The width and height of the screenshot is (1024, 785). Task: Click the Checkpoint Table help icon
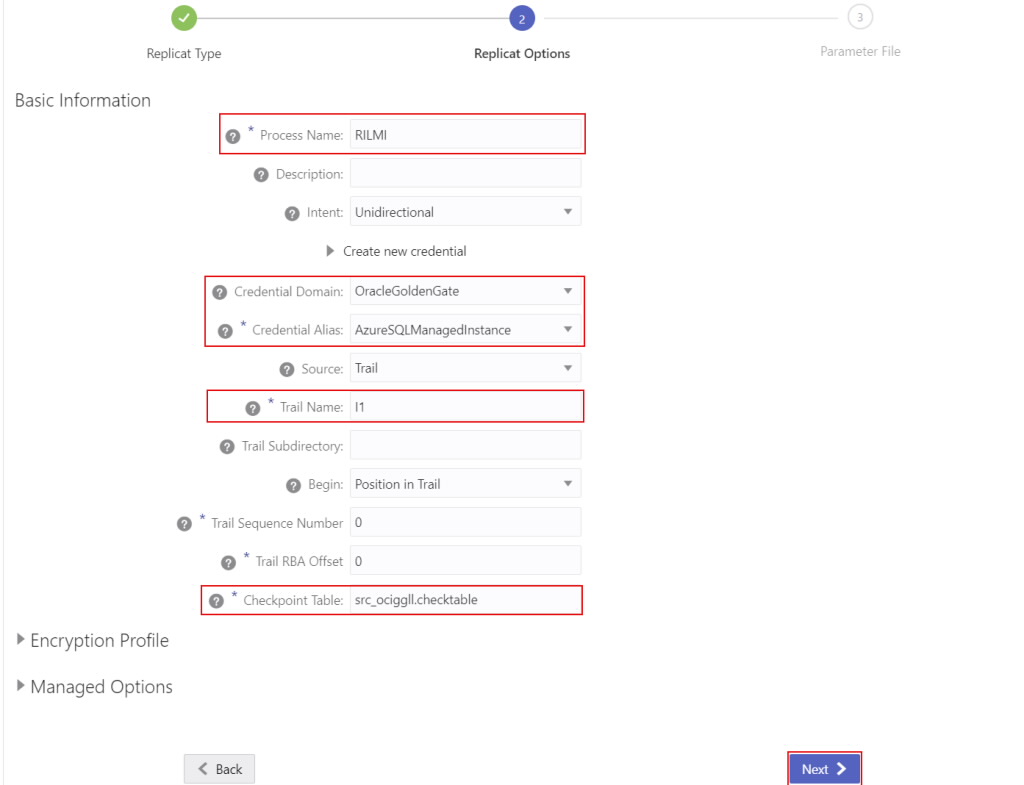(216, 600)
